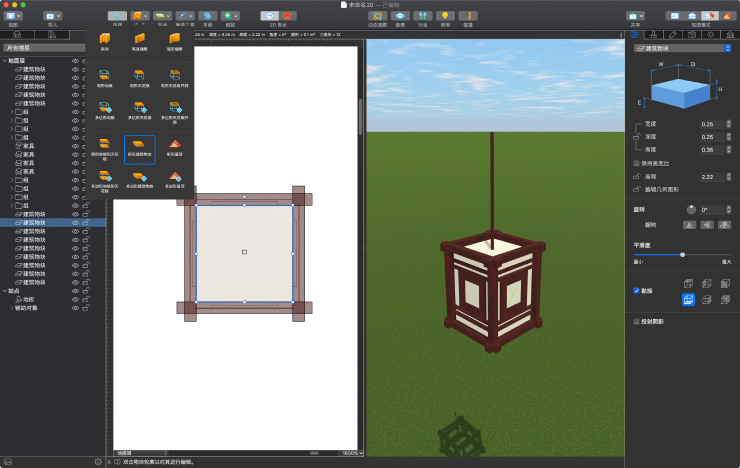Screen dimensions: 740x468
Task: Activate the walk footprints tool
Action: coord(423,16)
